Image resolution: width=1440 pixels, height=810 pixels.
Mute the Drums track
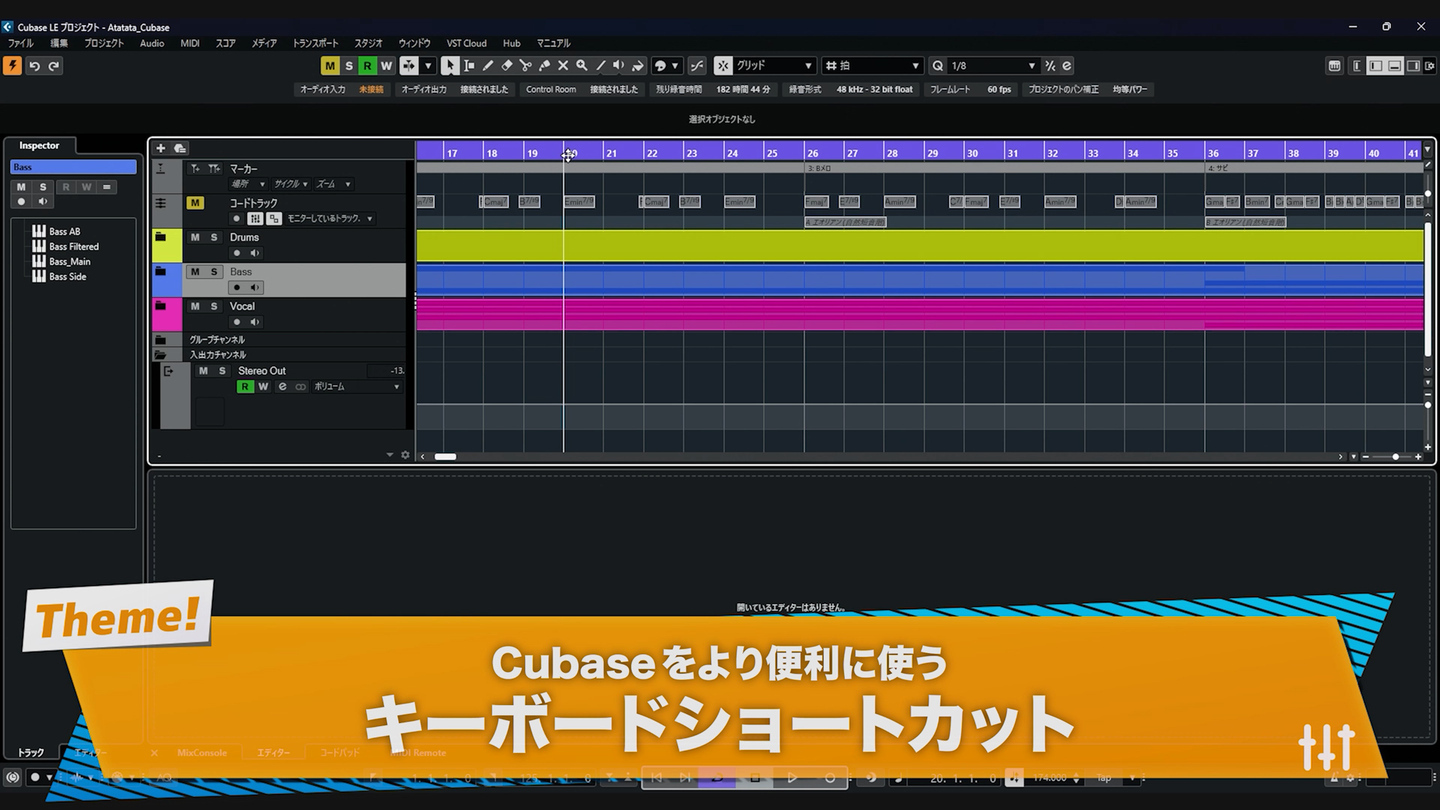pyautogui.click(x=195, y=237)
